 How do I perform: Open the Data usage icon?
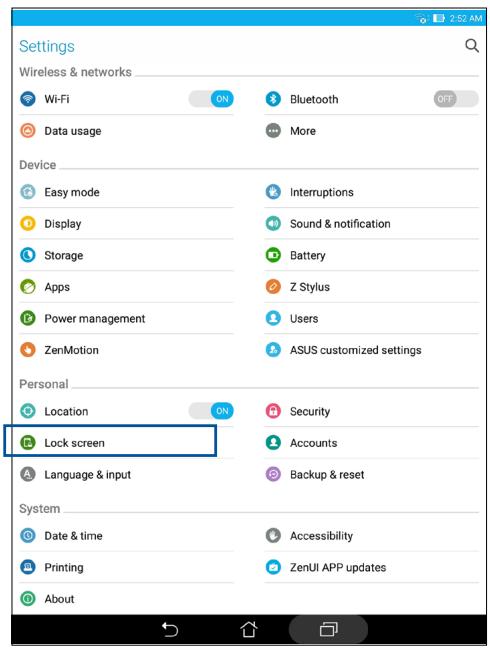(28, 131)
